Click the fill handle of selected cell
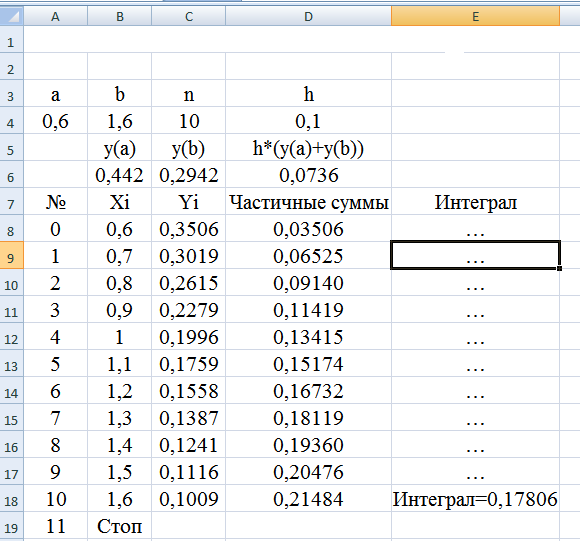 tap(559, 268)
